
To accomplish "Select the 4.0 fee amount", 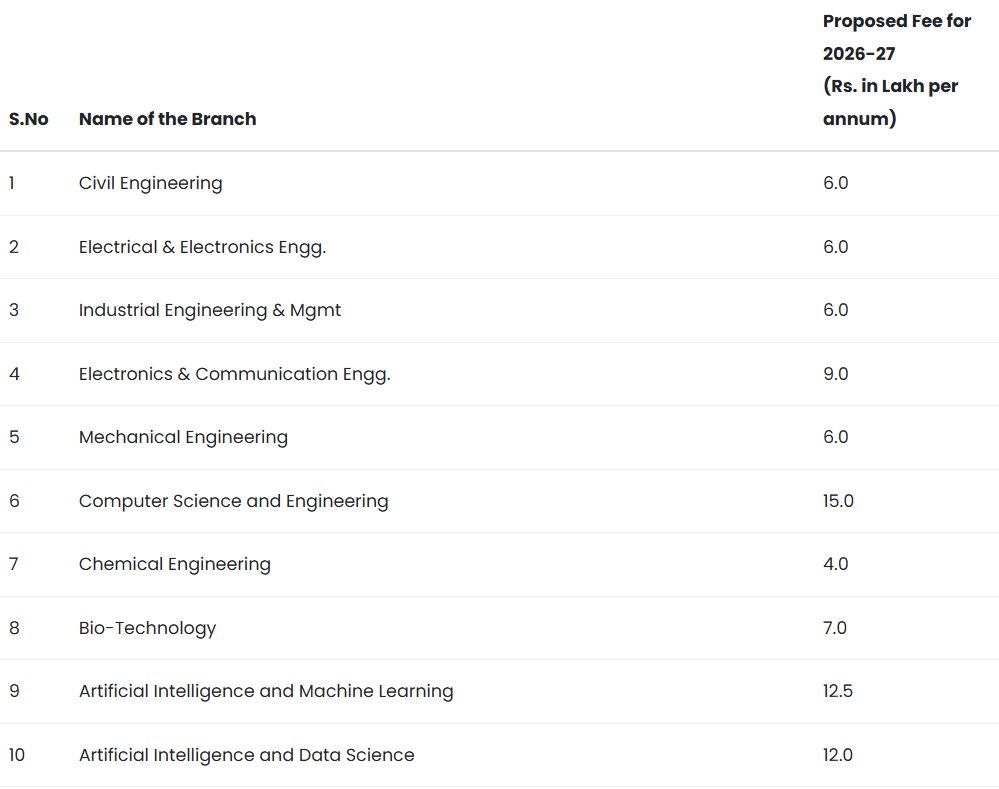I will tap(835, 564).
